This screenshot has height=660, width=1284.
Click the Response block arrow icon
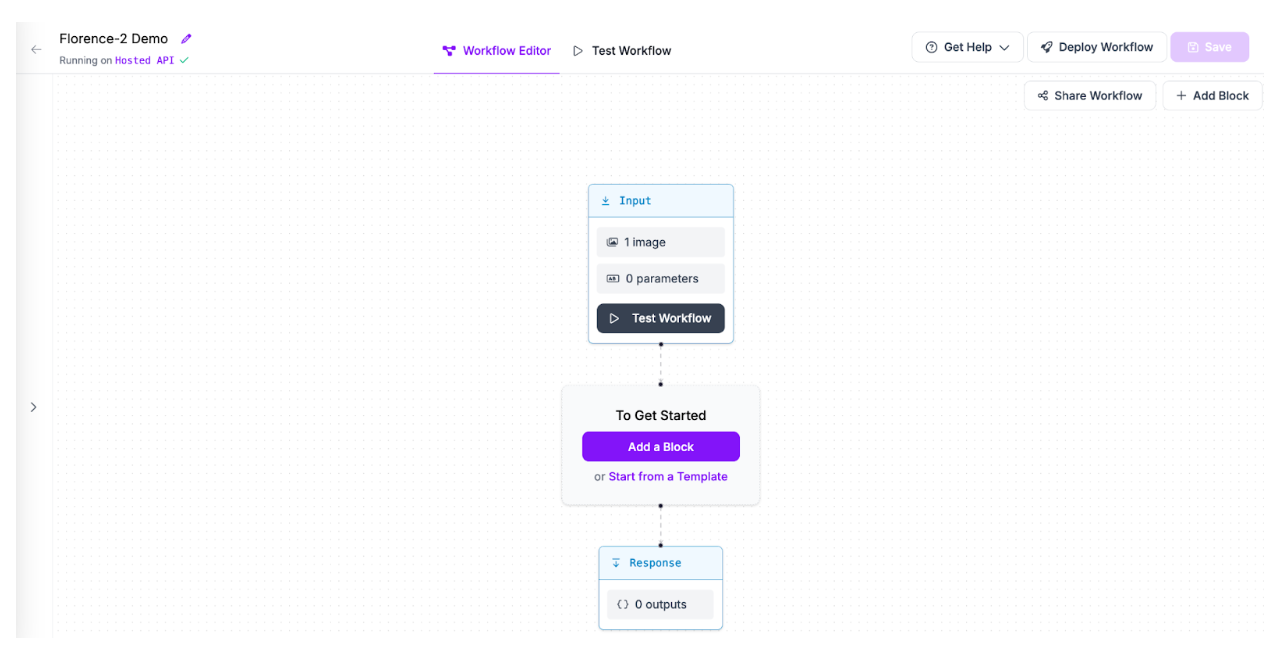616,563
